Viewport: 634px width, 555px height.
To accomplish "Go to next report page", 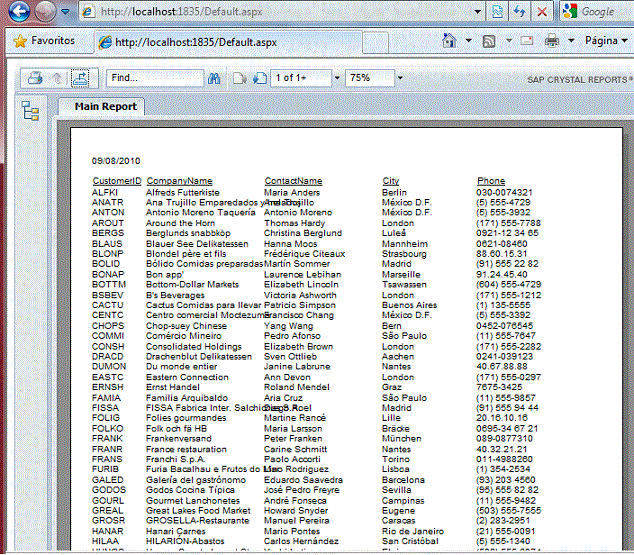I will point(258,78).
